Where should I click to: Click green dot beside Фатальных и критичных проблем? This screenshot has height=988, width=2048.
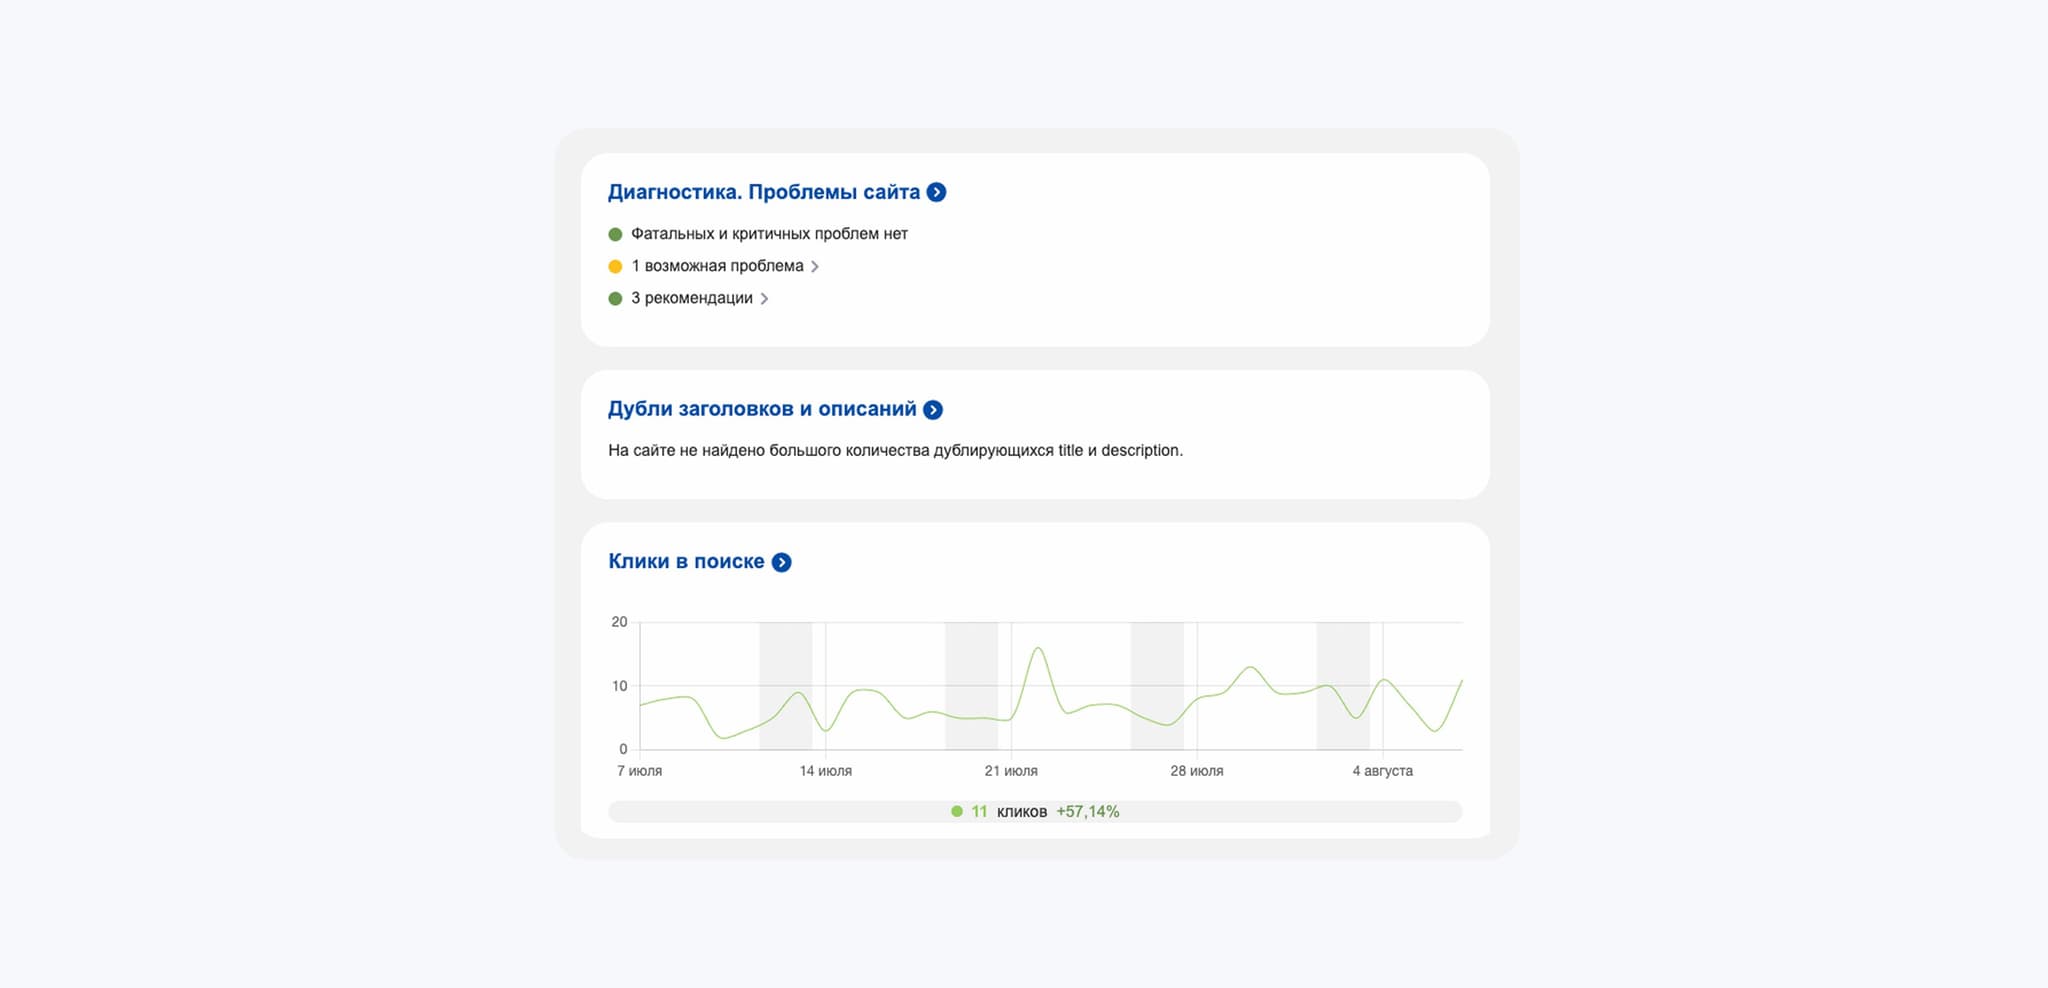615,234
